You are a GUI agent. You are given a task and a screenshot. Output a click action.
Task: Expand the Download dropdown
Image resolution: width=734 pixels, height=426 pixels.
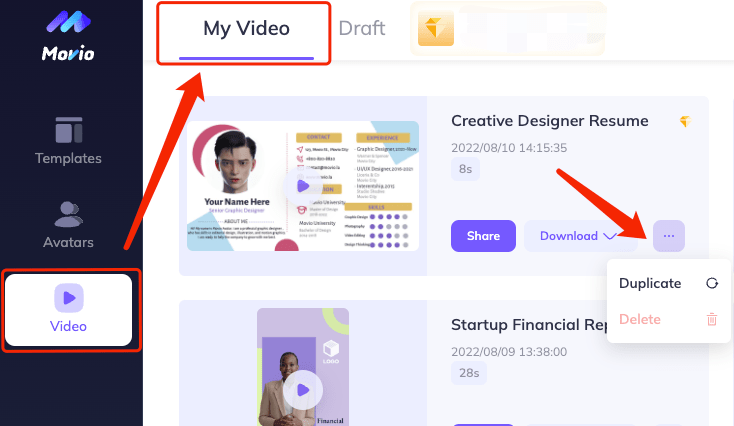[578, 236]
